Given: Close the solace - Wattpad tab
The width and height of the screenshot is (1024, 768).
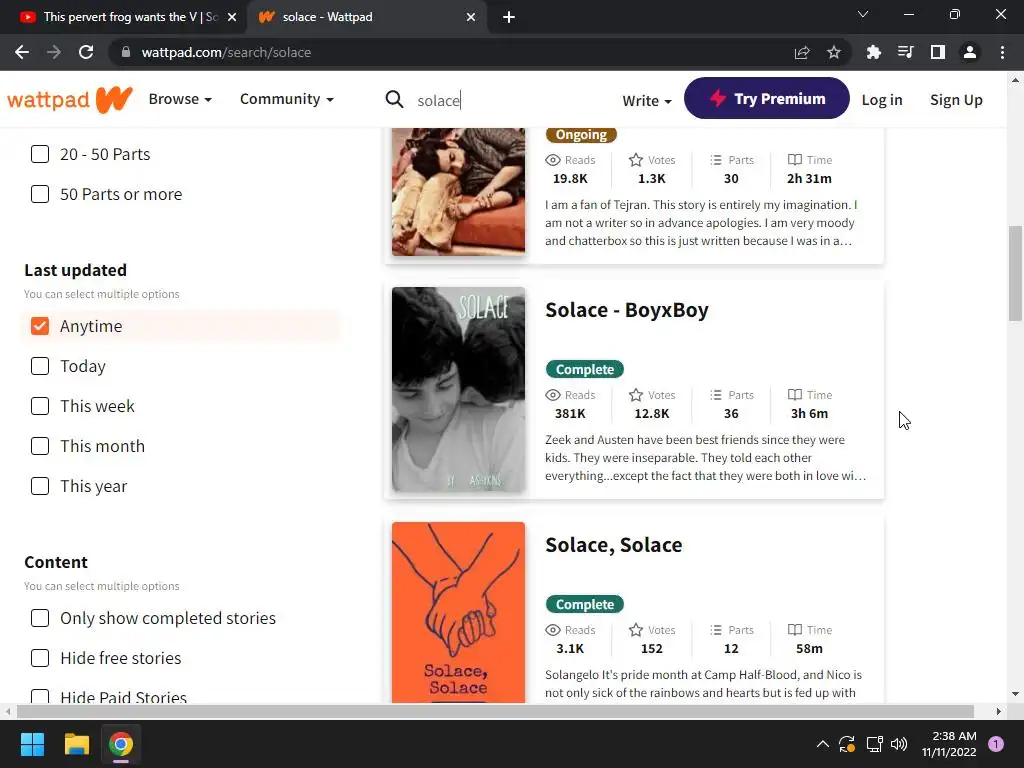Looking at the screenshot, I should click(471, 17).
